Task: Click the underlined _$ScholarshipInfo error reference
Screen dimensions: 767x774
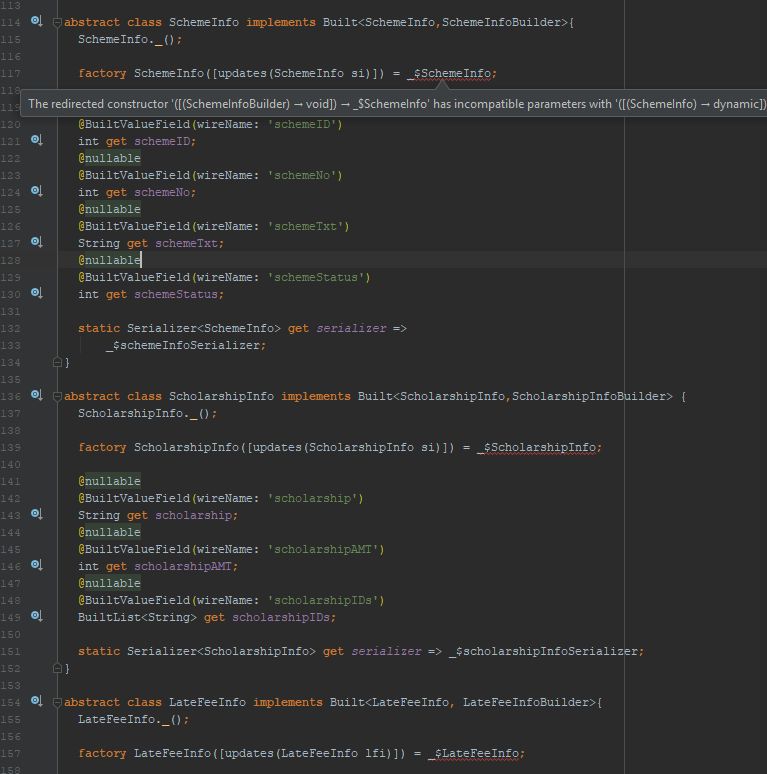Action: (x=537, y=448)
